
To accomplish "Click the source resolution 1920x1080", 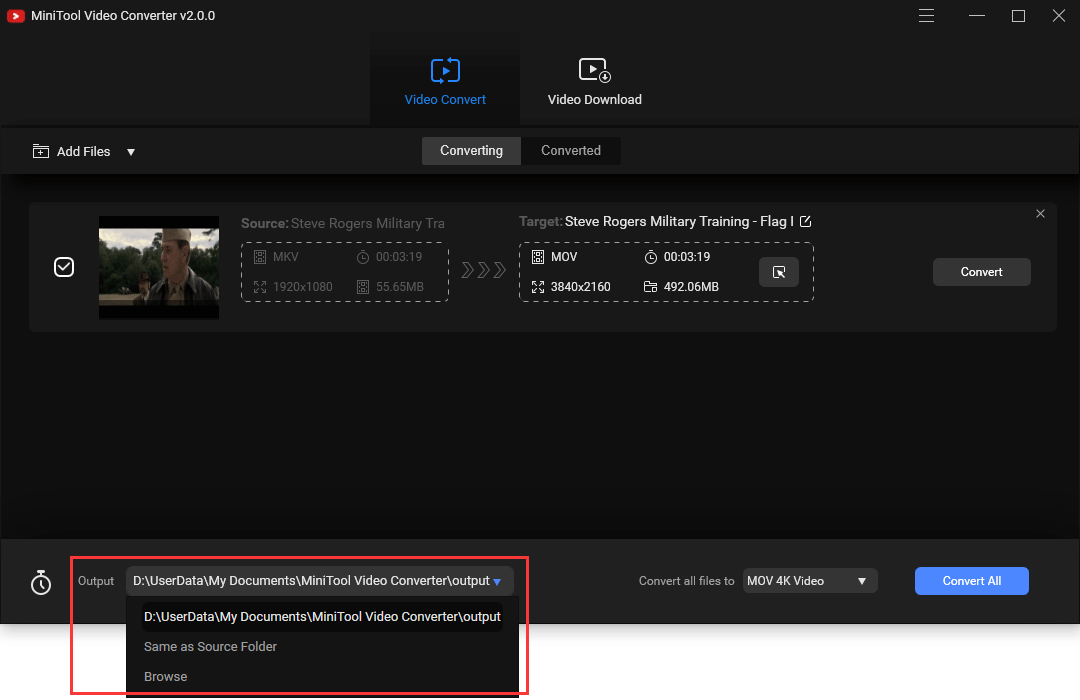I will point(302,287).
